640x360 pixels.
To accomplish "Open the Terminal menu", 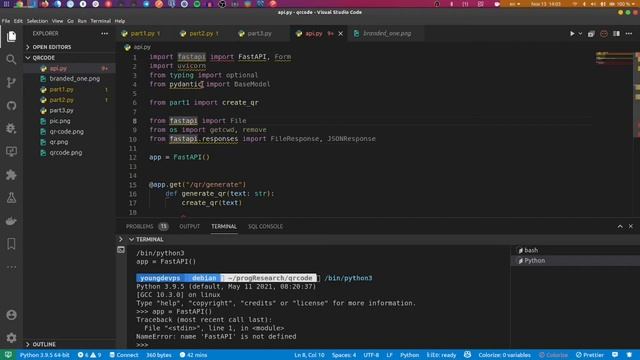I will tap(100, 21).
